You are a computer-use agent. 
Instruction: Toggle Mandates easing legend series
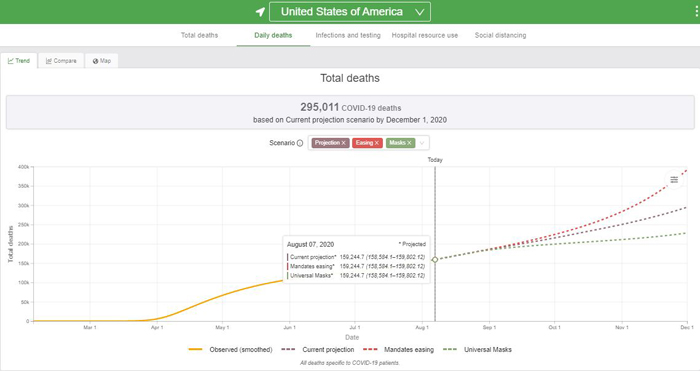(x=399, y=350)
